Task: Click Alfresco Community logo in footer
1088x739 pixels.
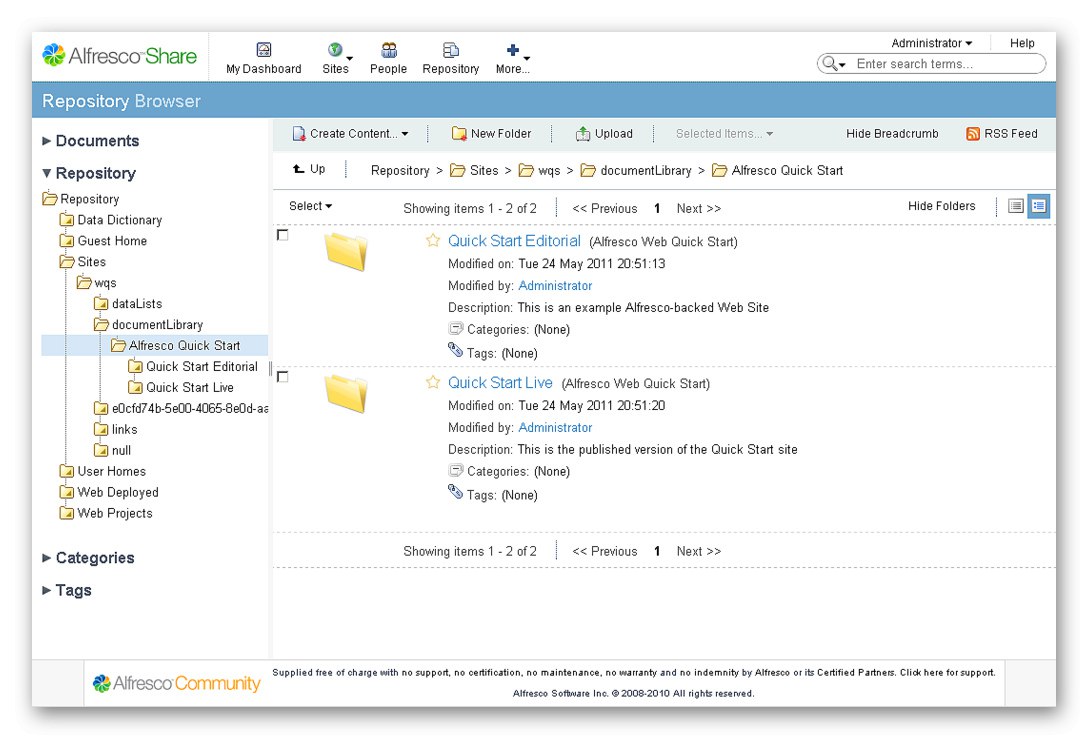Action: coord(176,683)
